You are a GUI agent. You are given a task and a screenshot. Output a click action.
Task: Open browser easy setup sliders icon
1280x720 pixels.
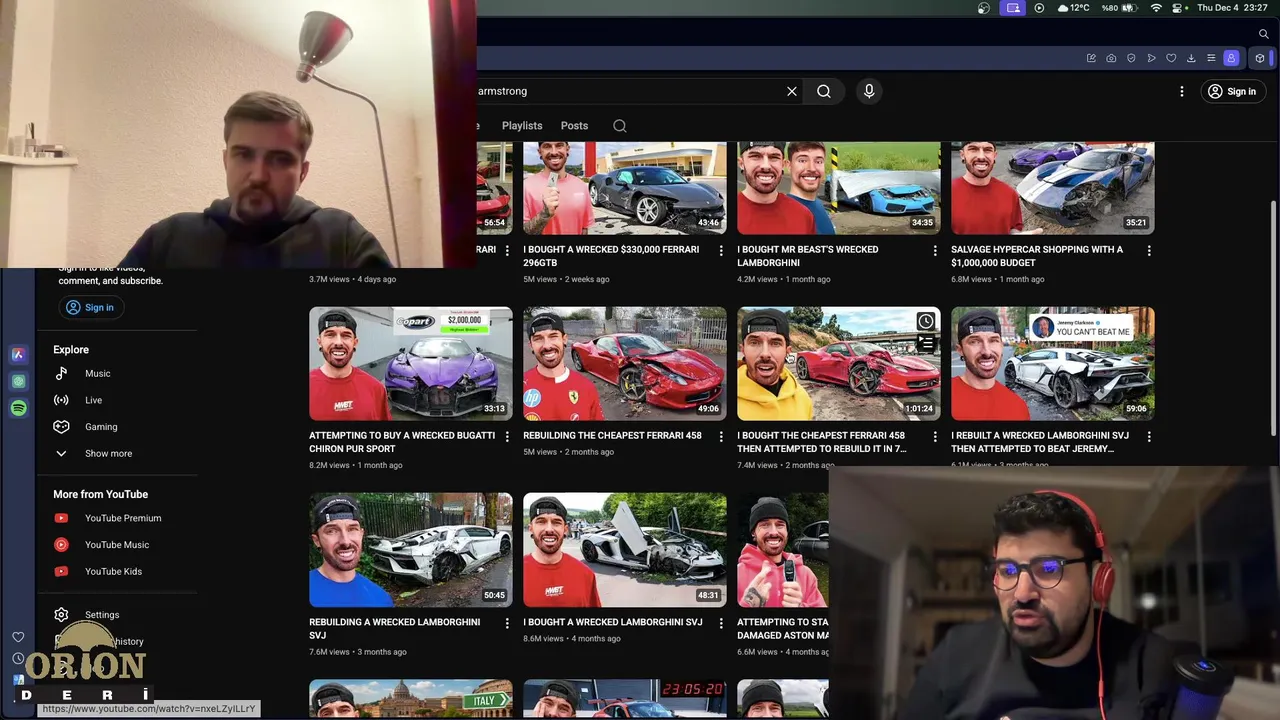click(x=1211, y=58)
